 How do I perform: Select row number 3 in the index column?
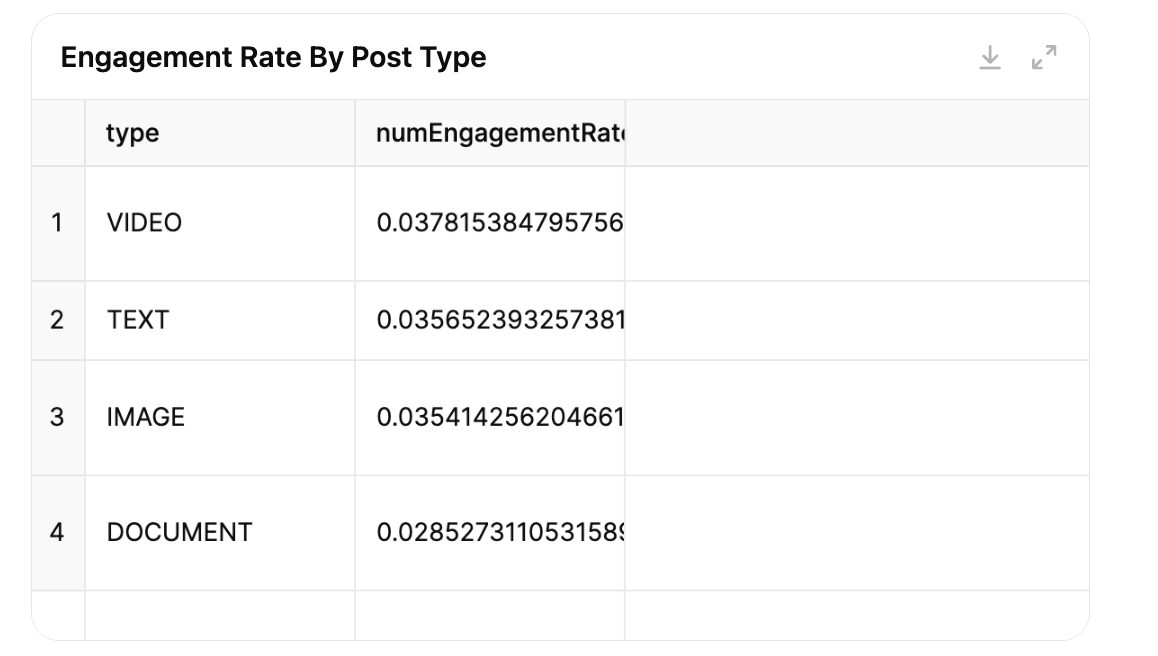(58, 417)
